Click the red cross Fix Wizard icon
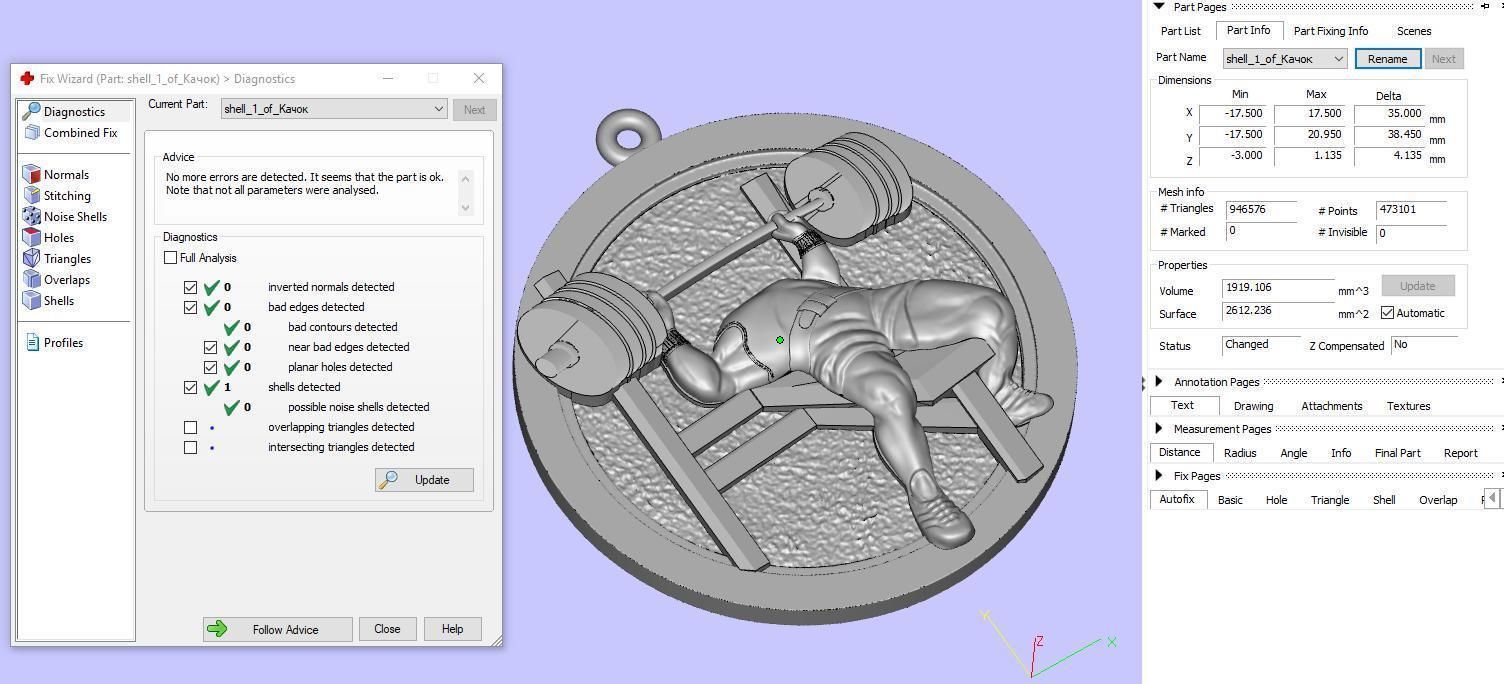 point(27,79)
